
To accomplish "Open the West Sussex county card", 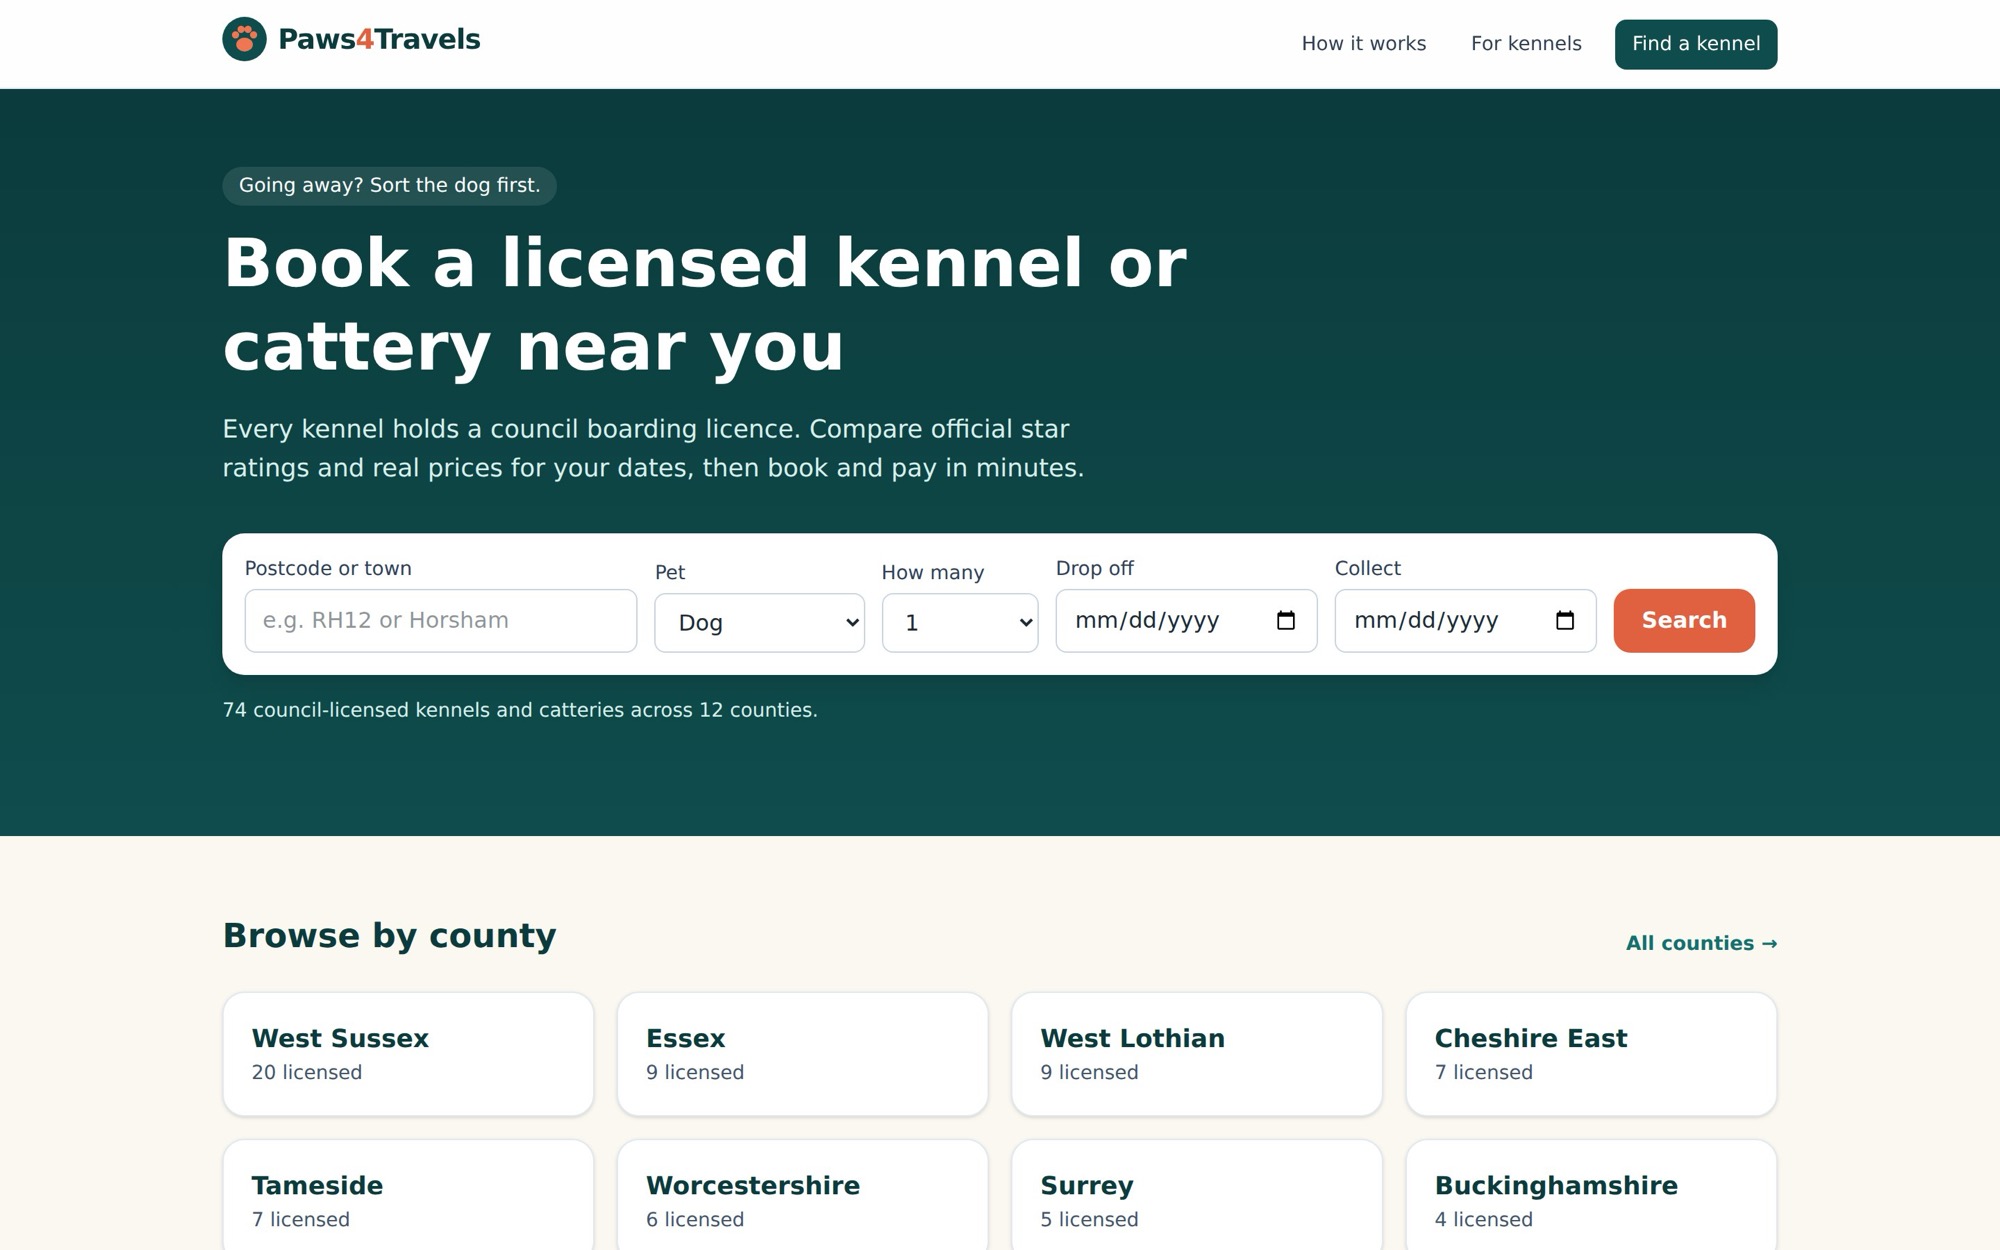I will click(408, 1054).
